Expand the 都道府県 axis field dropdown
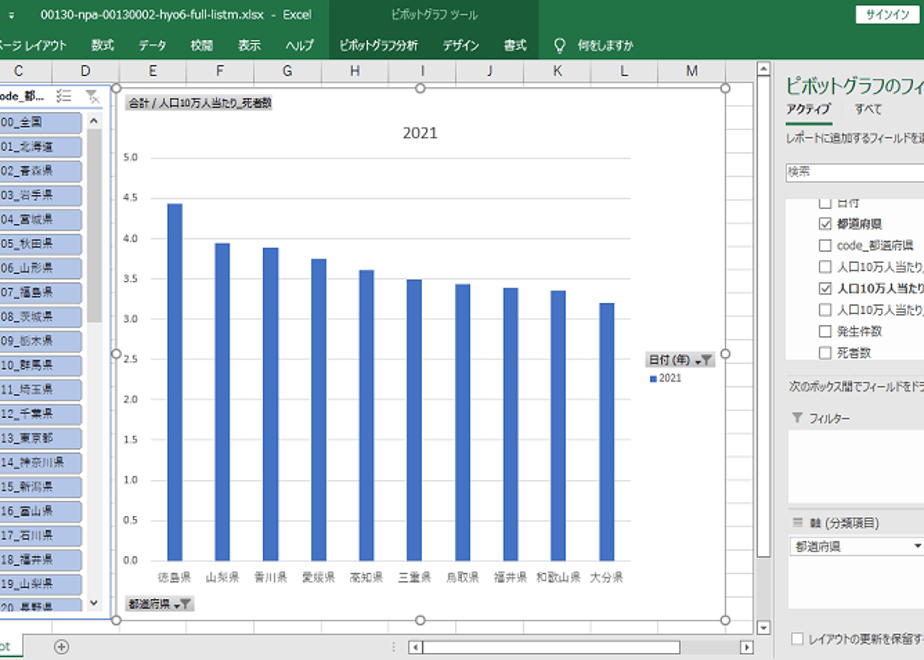 [x=917, y=546]
